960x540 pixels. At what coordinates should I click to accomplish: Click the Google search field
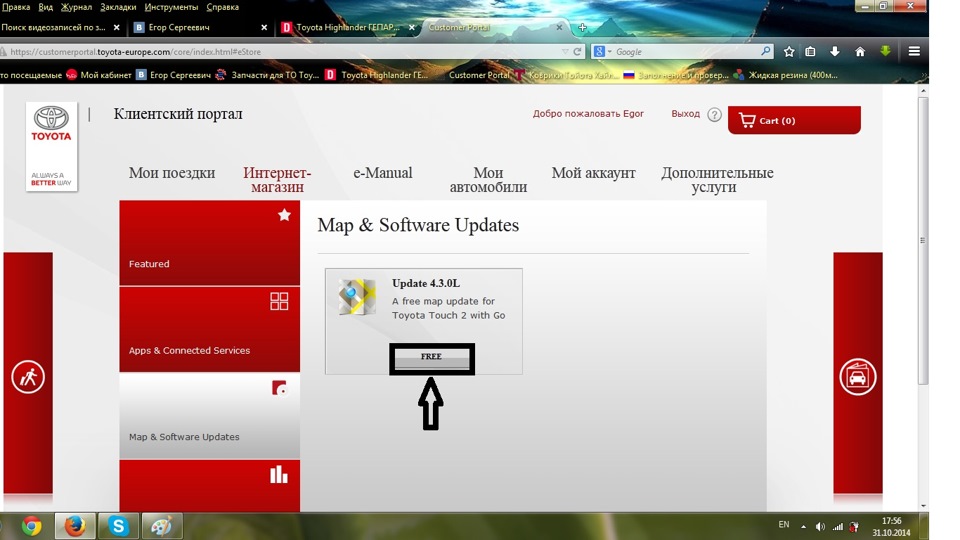[x=684, y=52]
